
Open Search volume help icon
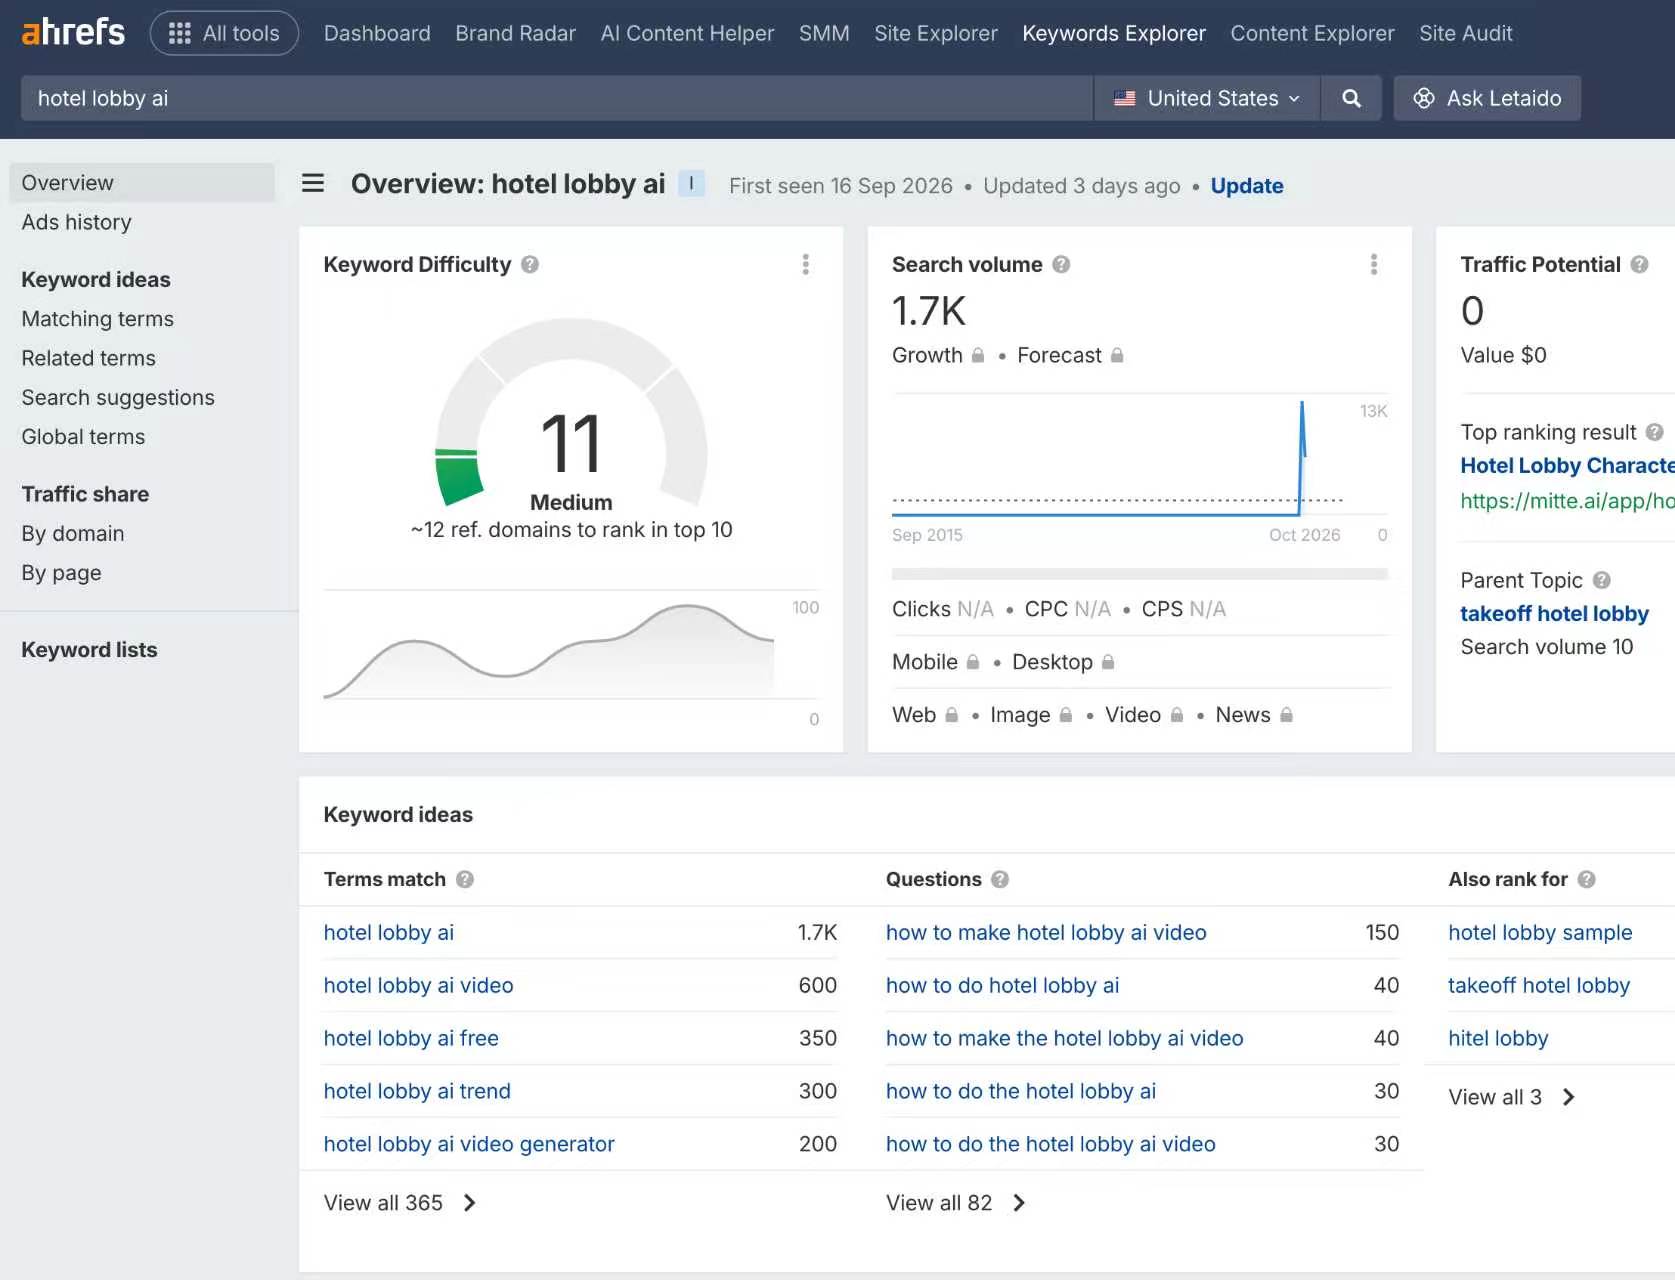1061,264
